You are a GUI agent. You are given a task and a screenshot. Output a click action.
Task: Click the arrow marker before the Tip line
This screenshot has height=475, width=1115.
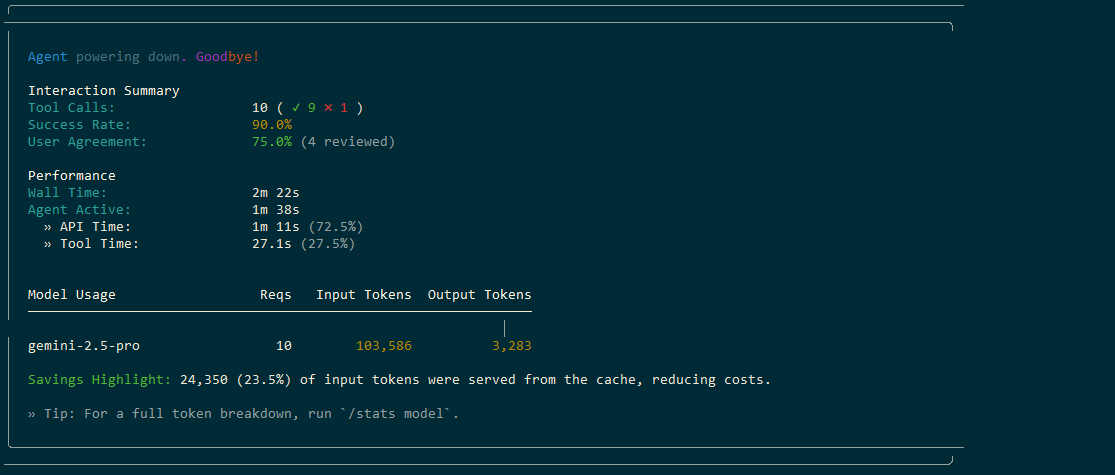coord(32,413)
